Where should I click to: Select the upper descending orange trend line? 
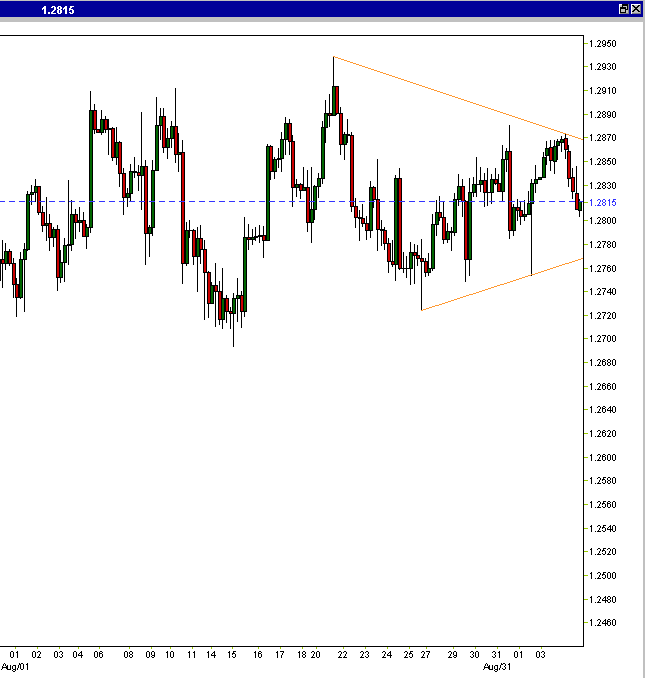458,98
